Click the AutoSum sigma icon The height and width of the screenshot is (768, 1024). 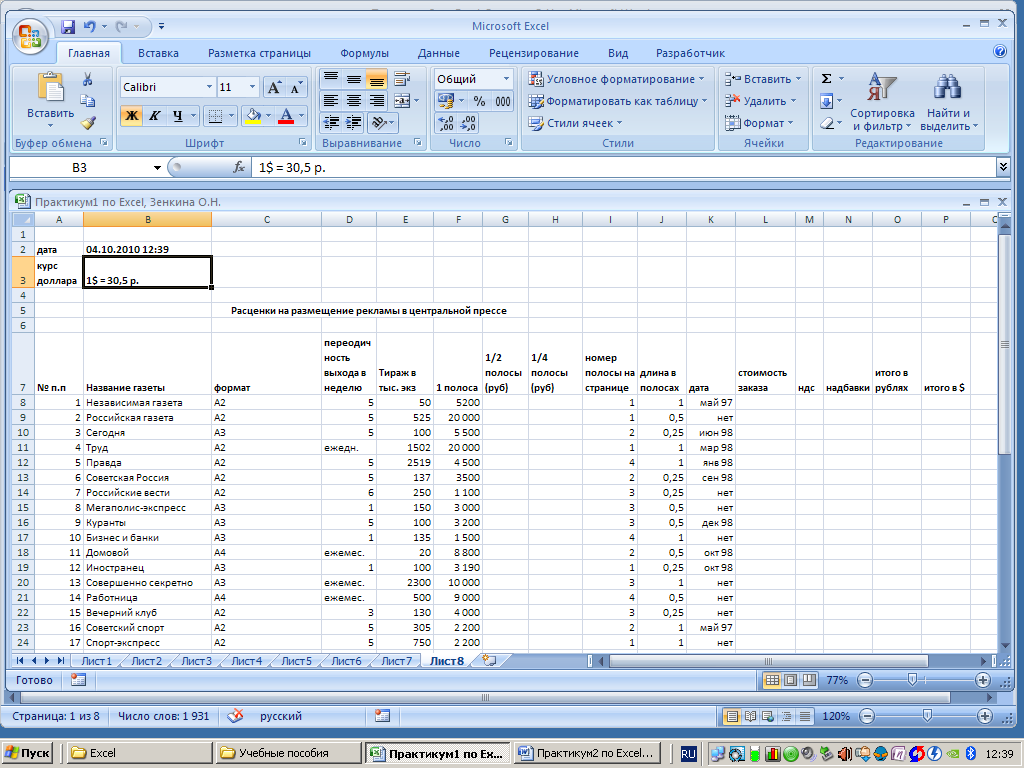click(826, 79)
